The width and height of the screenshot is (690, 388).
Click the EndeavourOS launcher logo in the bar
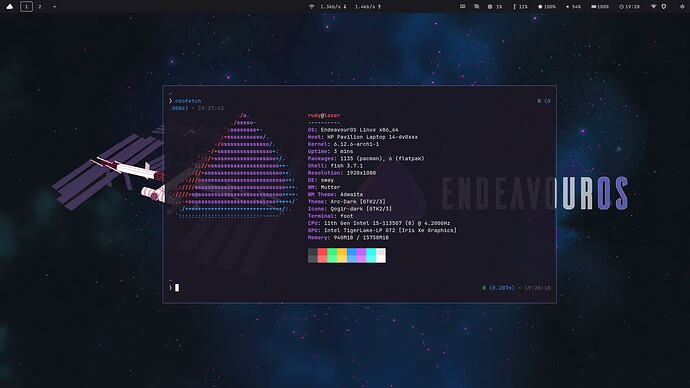tap(10, 7)
